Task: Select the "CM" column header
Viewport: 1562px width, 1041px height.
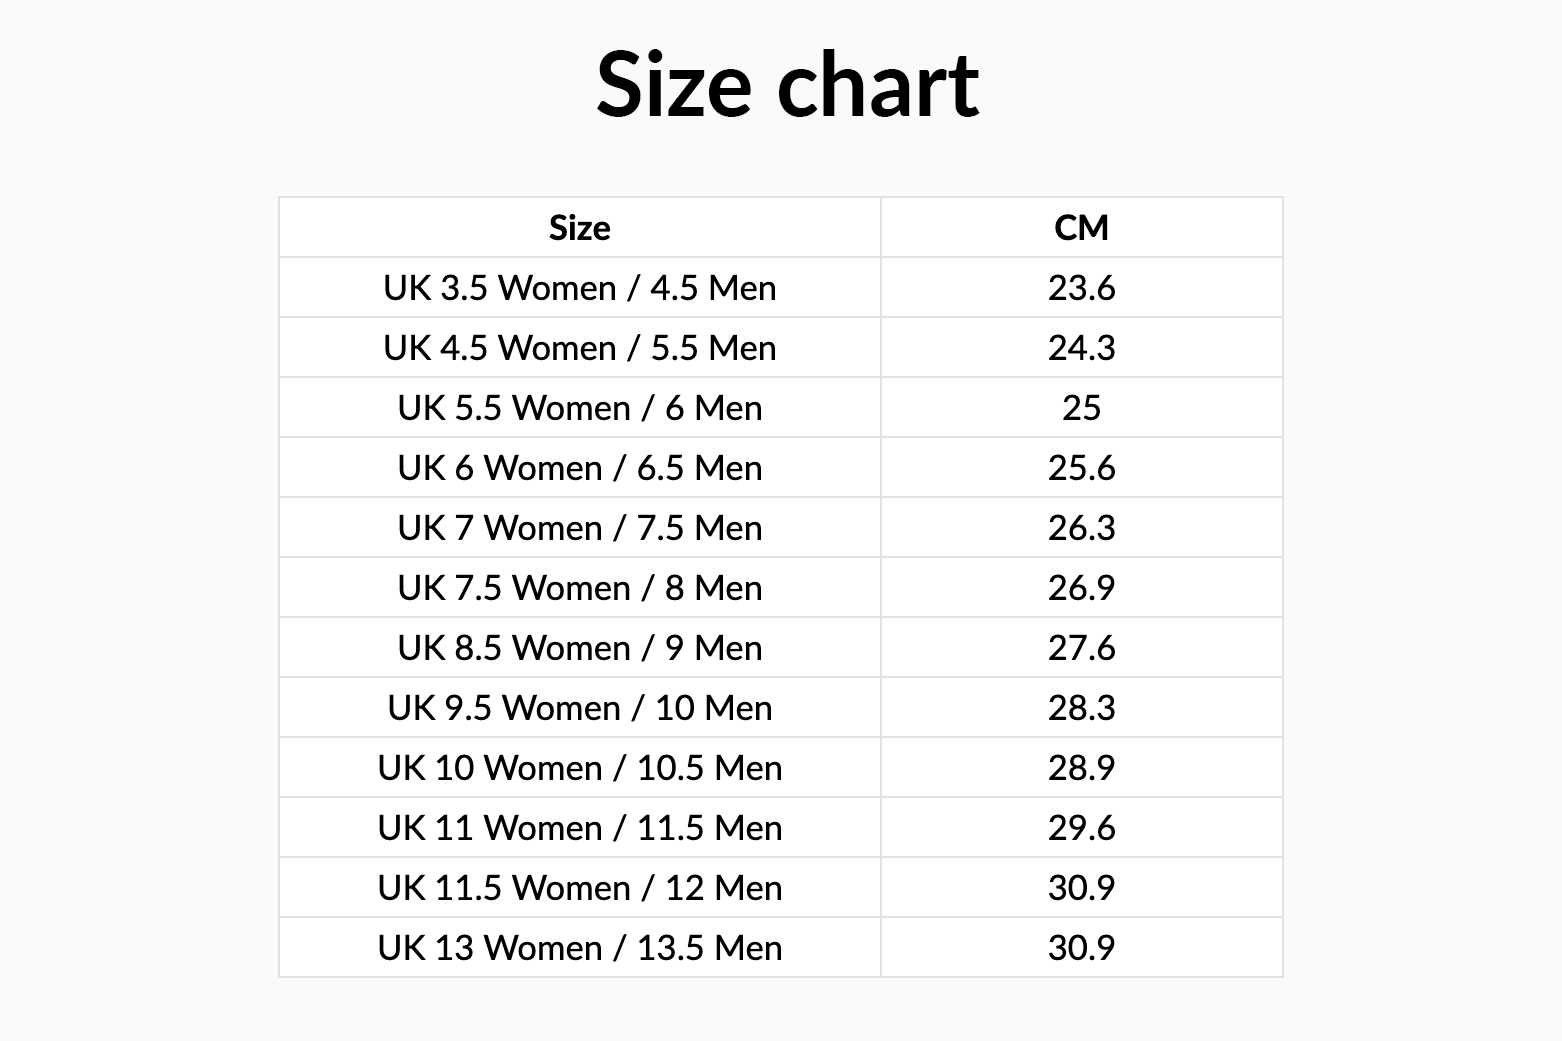Action: (1081, 228)
